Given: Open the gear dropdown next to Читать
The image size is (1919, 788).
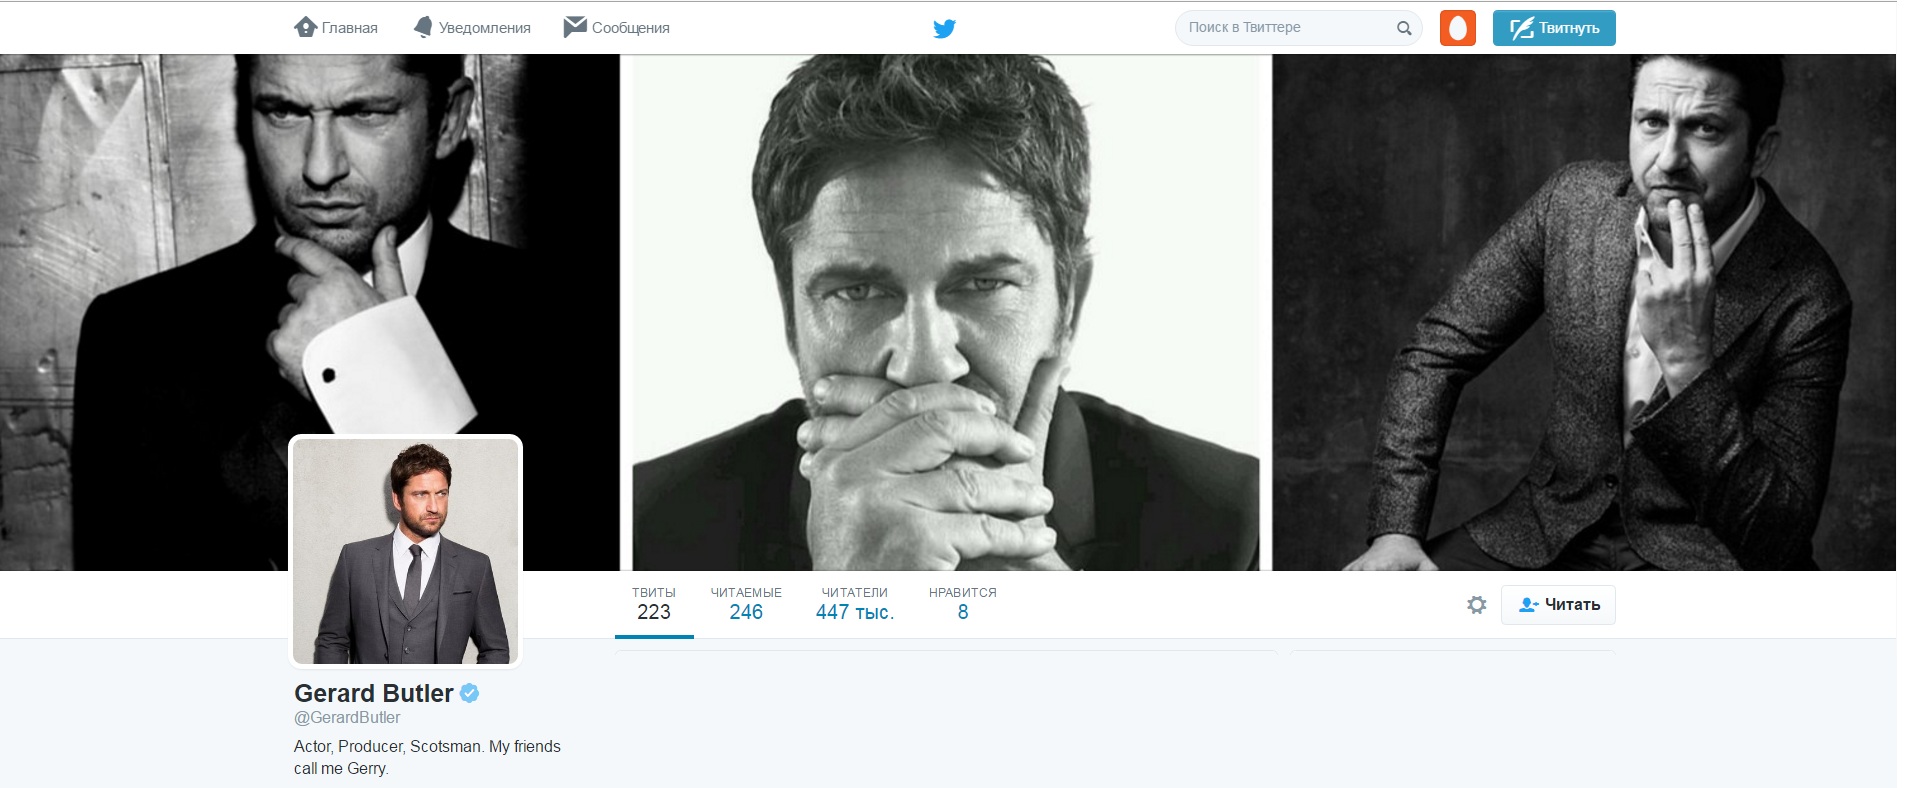Looking at the screenshot, I should point(1476,605).
